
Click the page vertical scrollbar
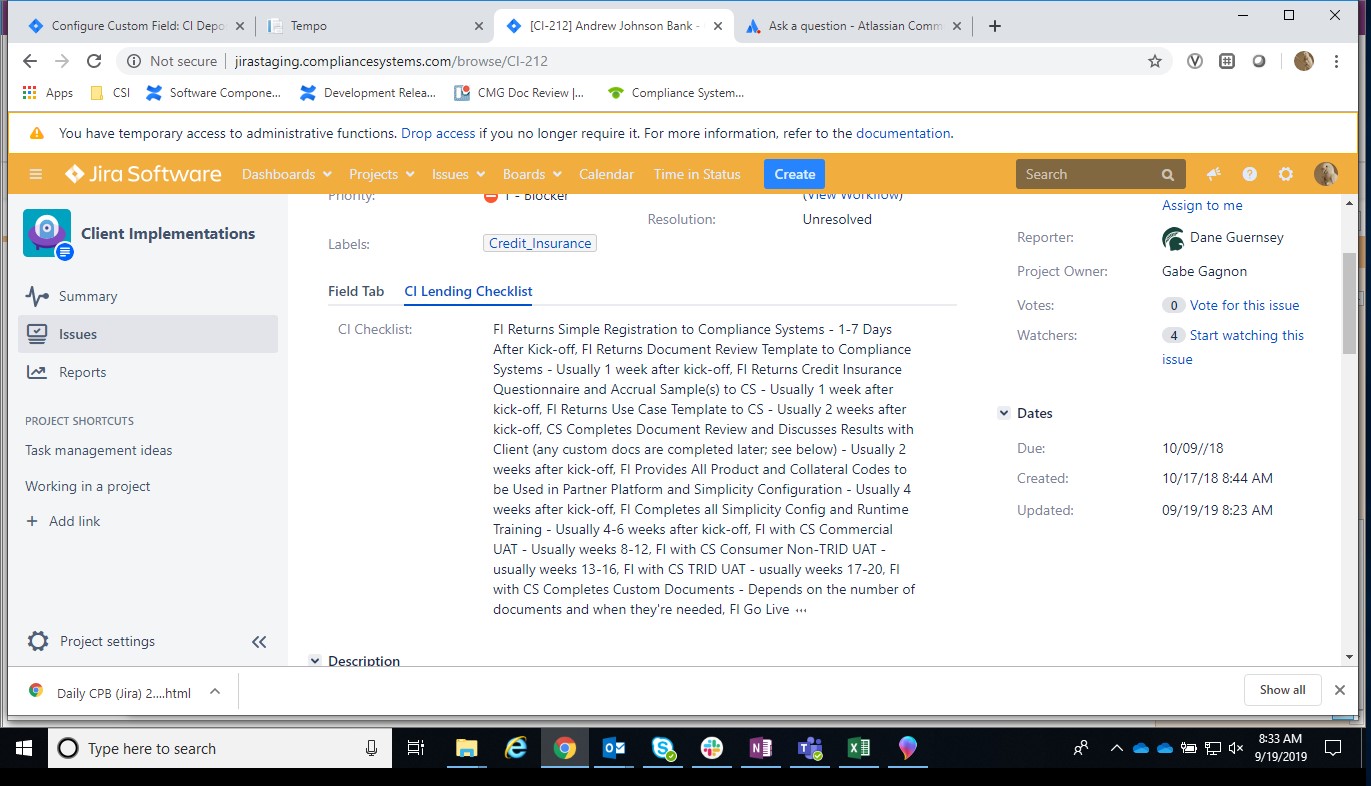tap(1349, 302)
